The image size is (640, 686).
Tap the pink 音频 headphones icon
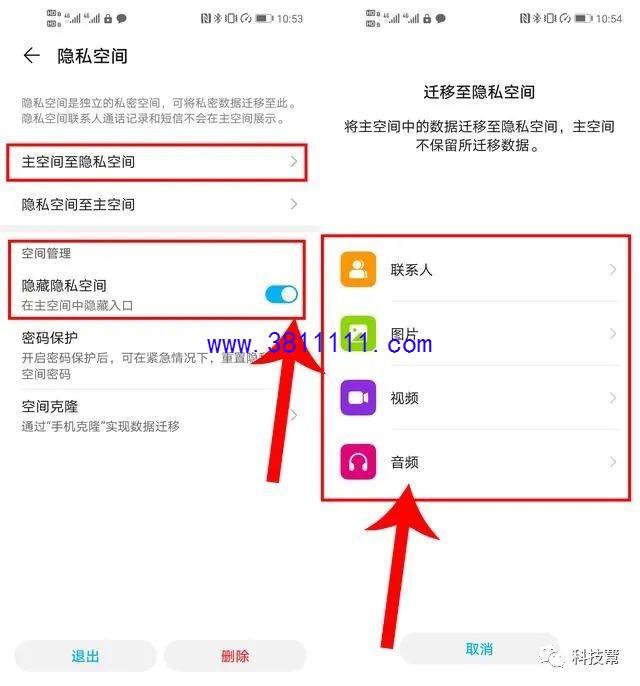(x=358, y=462)
